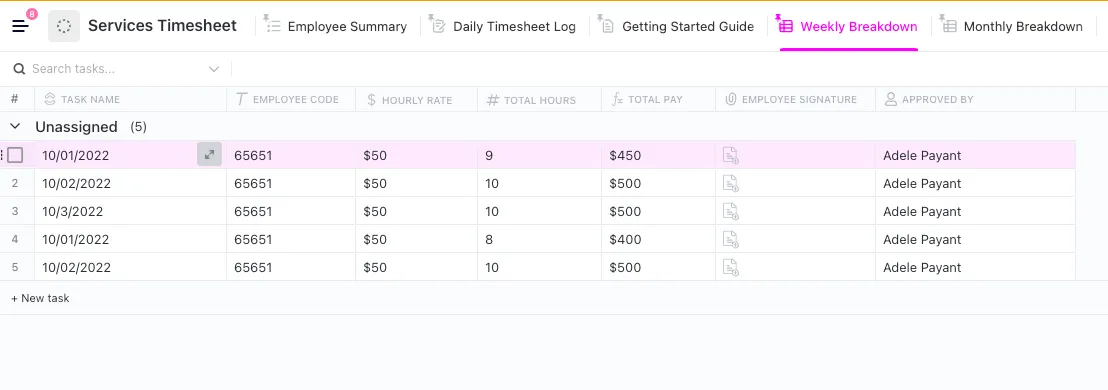Image resolution: width=1108 pixels, height=390 pixels.
Task: Click Adele Payant in the first row
Action: coord(922,155)
